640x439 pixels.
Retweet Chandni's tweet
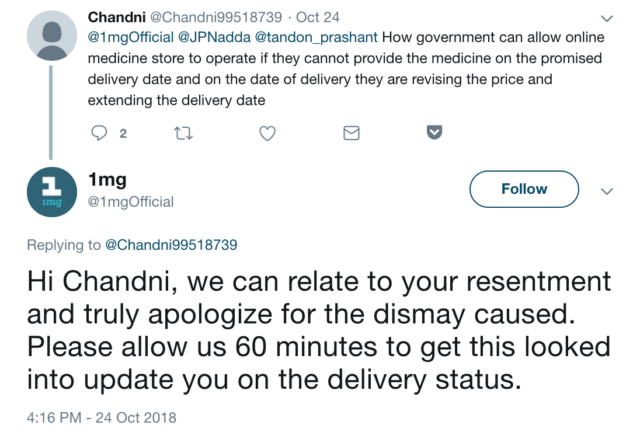[x=183, y=132]
